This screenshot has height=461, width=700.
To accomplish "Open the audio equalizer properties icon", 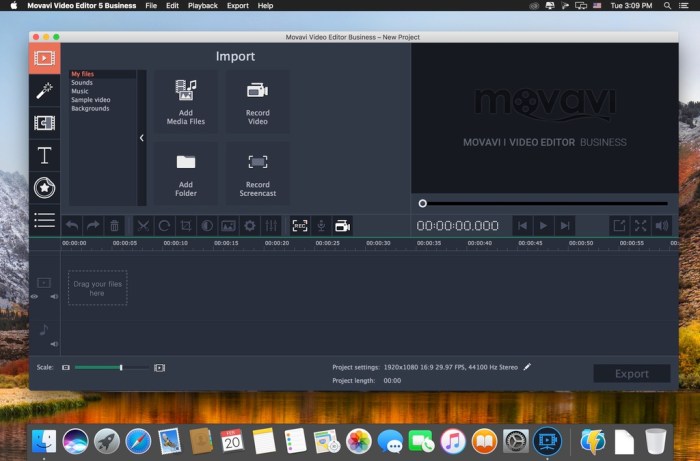I will [271, 226].
